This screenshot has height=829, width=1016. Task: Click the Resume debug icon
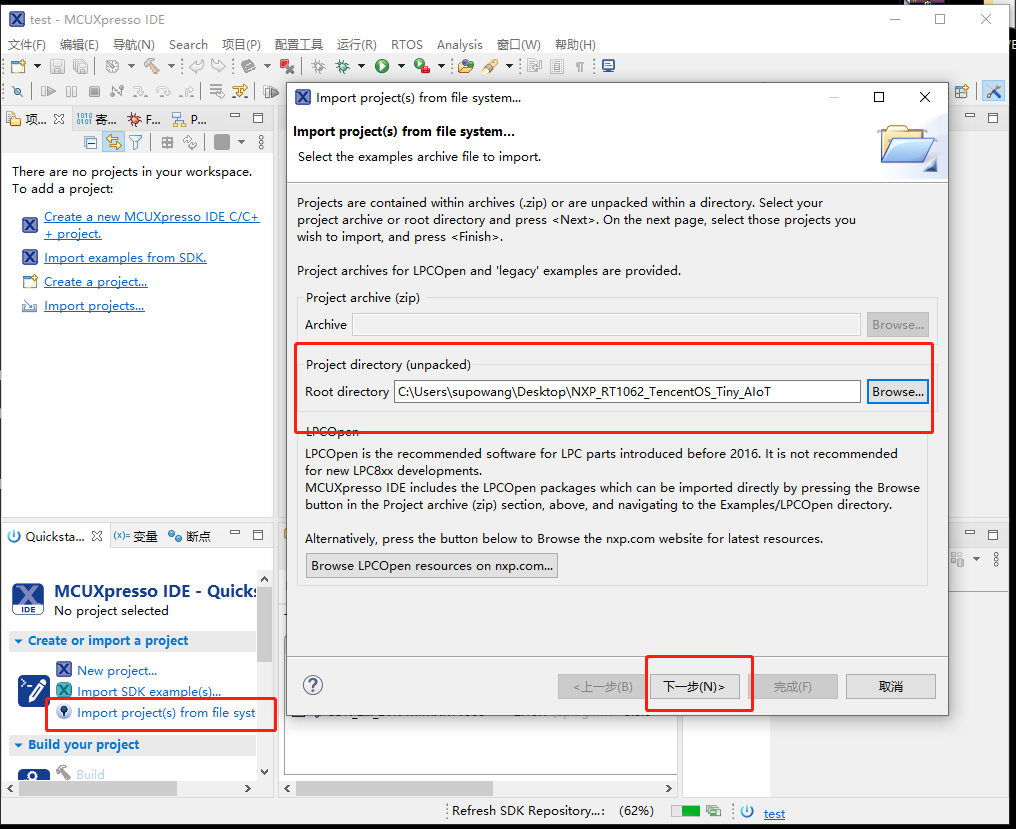click(x=48, y=91)
